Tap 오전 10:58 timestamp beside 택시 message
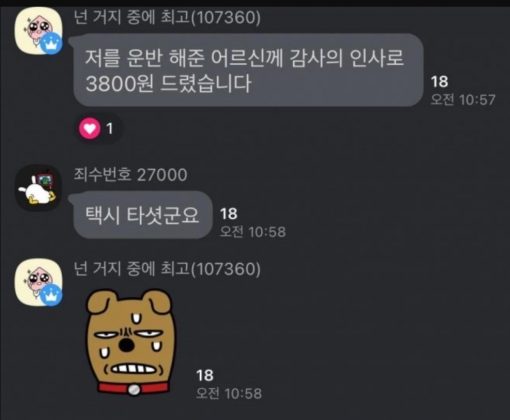Viewport: 510px width, 420px height. point(253,232)
